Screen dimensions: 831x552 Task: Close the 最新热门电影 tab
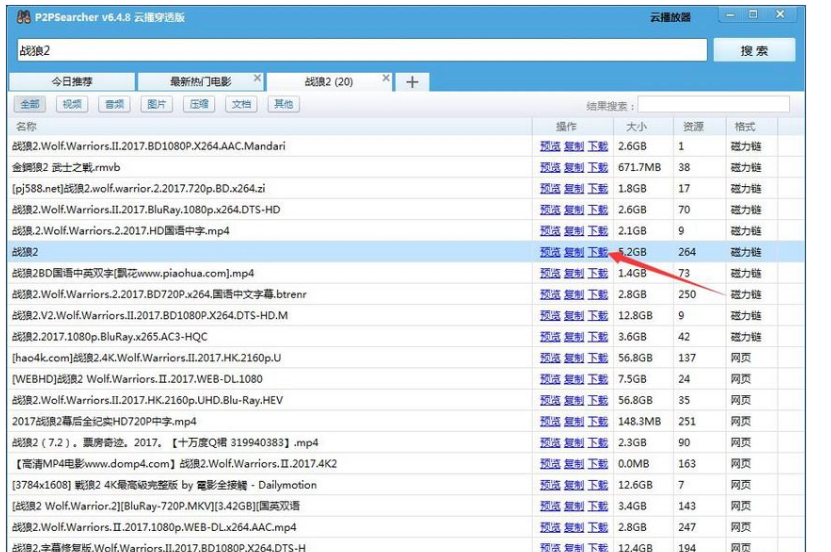click(x=256, y=77)
